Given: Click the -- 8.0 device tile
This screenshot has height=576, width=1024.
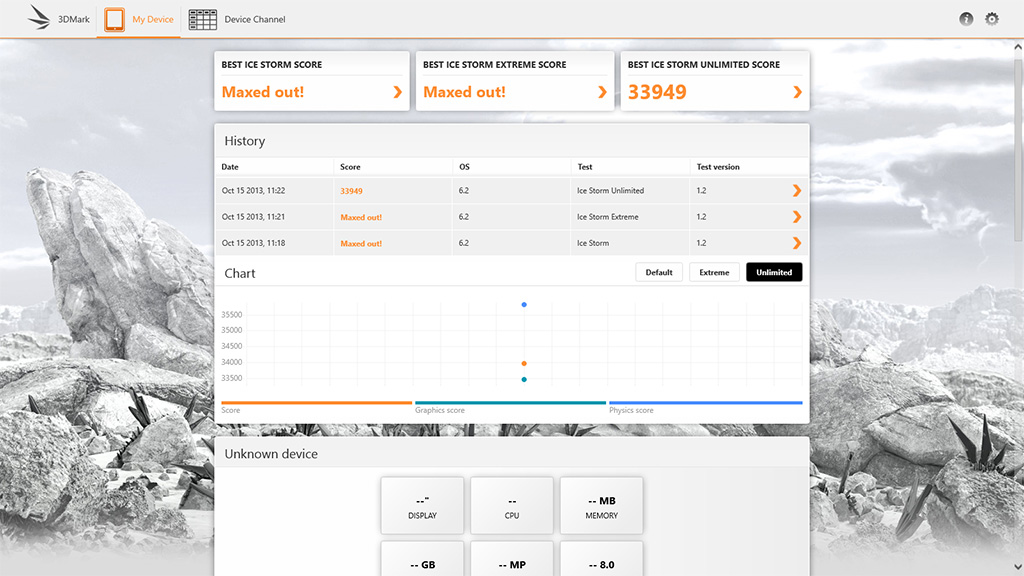Looking at the screenshot, I should [601, 559].
